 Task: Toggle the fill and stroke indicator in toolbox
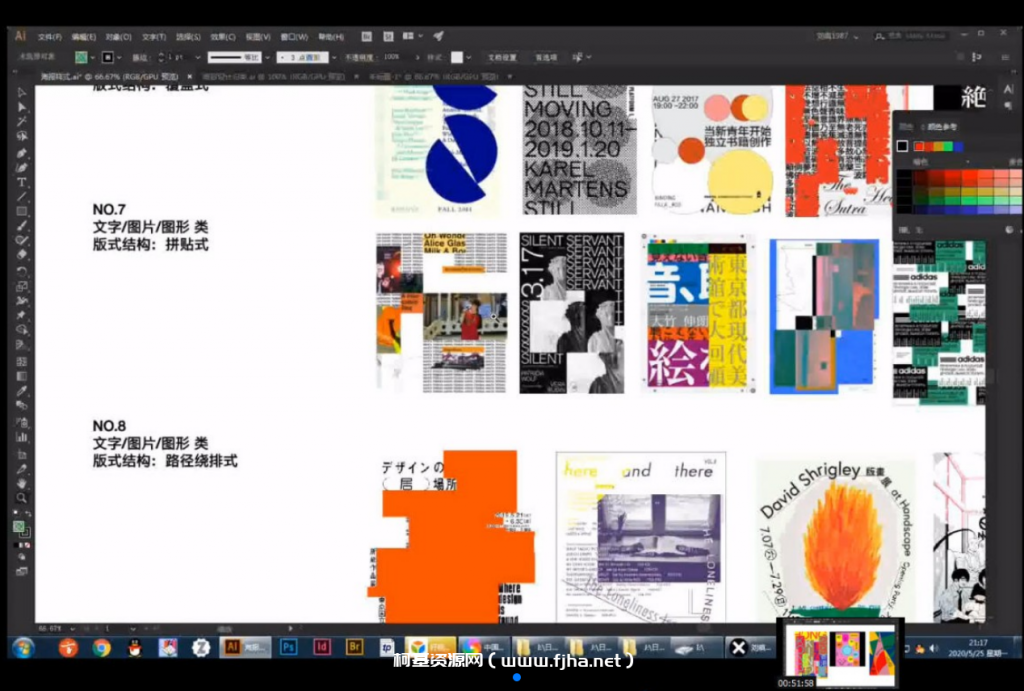20,528
